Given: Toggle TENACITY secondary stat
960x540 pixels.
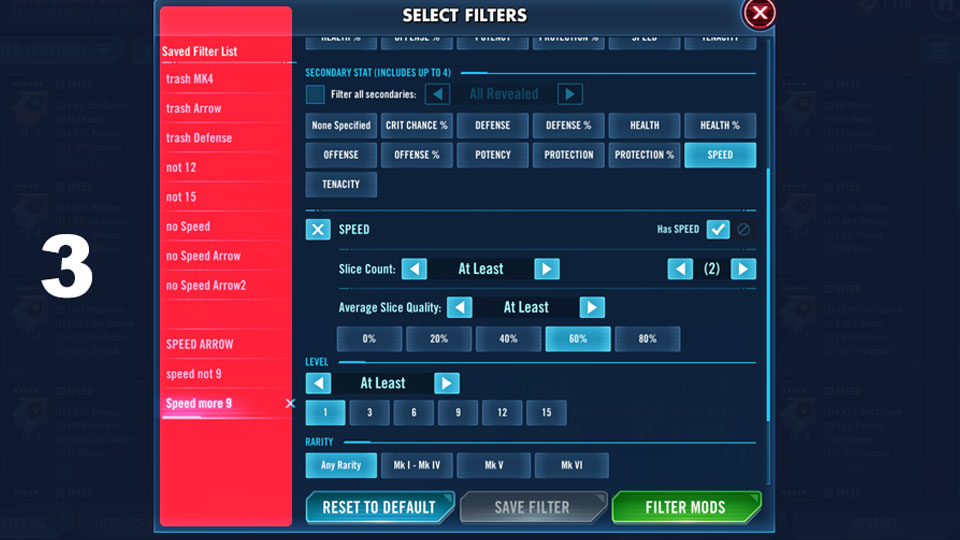Looking at the screenshot, I should pyautogui.click(x=341, y=184).
